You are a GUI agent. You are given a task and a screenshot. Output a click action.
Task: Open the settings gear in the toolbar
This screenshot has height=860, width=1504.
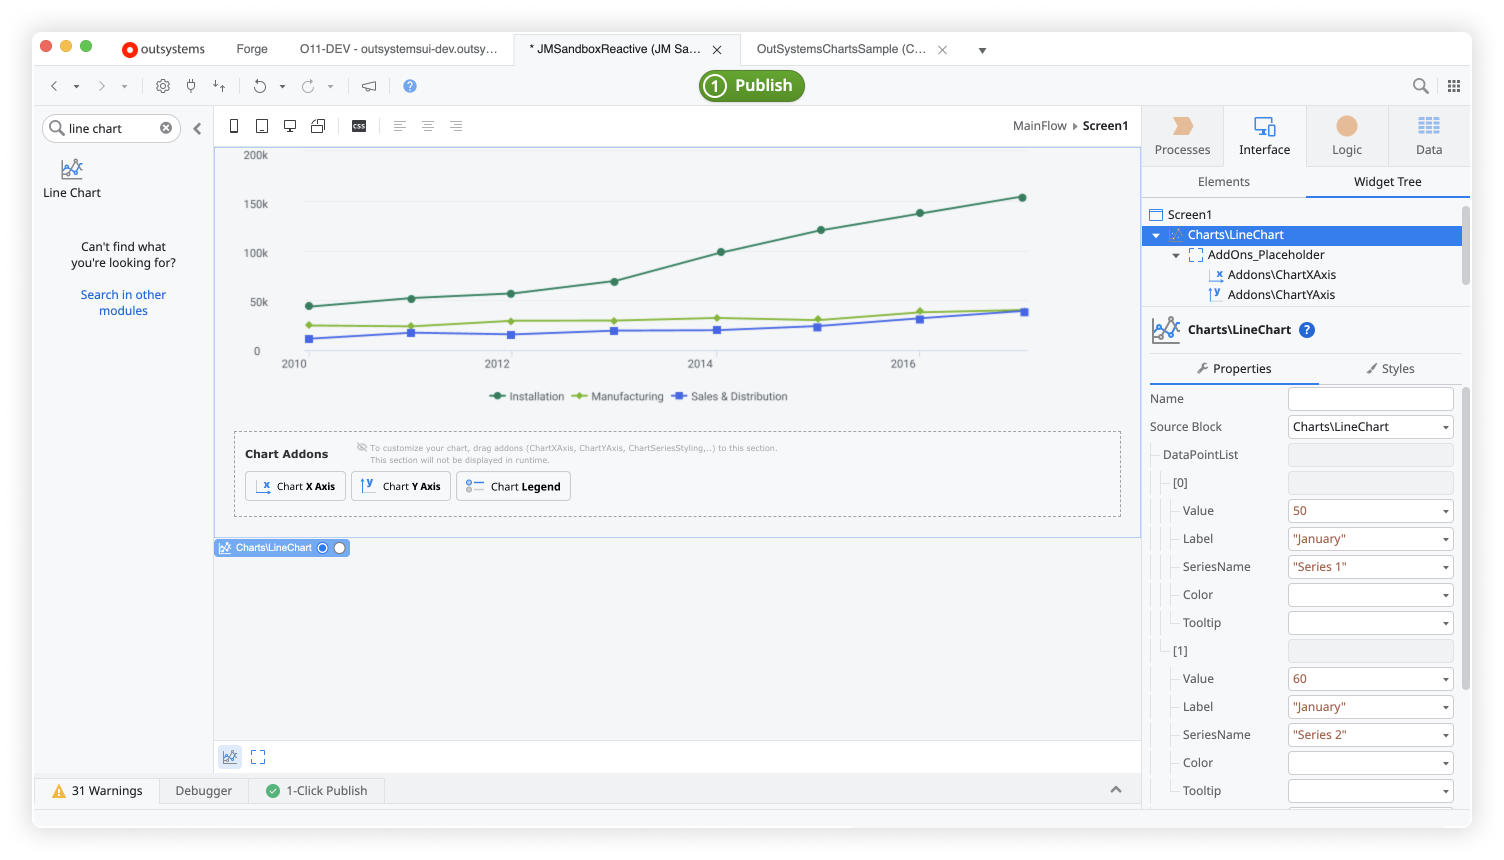coord(162,86)
